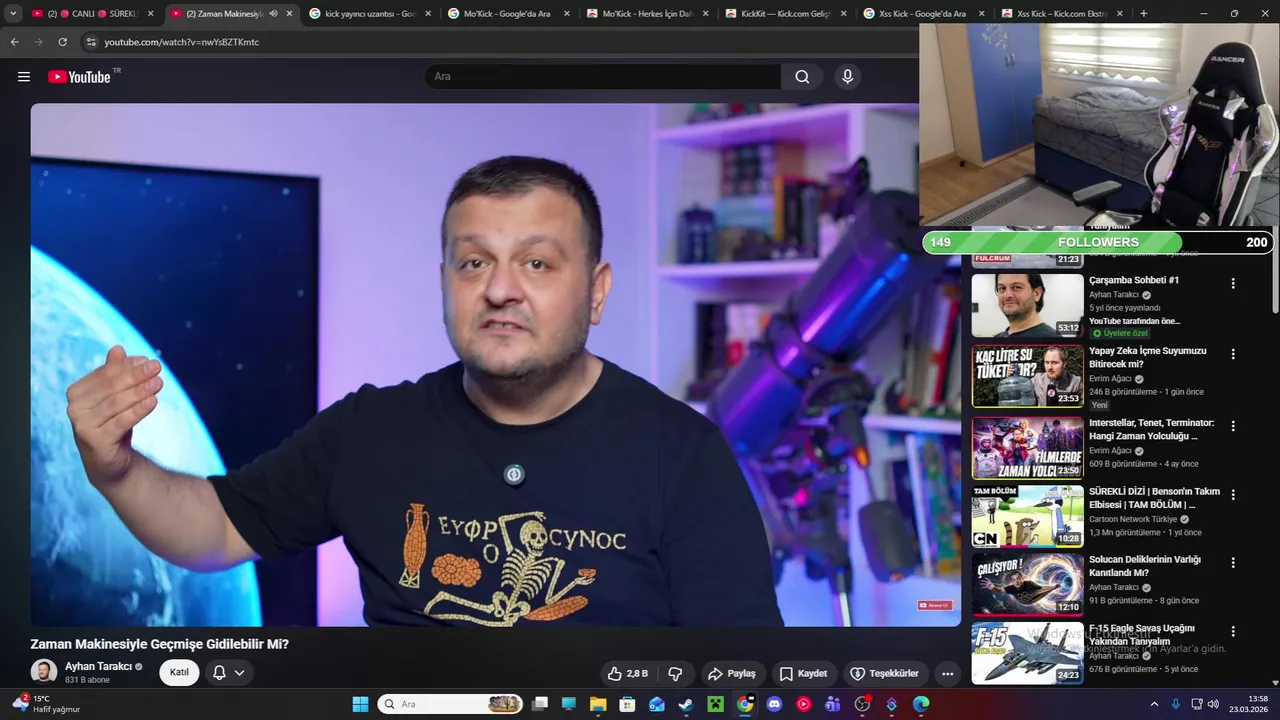Click the address bar URL
The image size is (1280, 720).
(182, 42)
